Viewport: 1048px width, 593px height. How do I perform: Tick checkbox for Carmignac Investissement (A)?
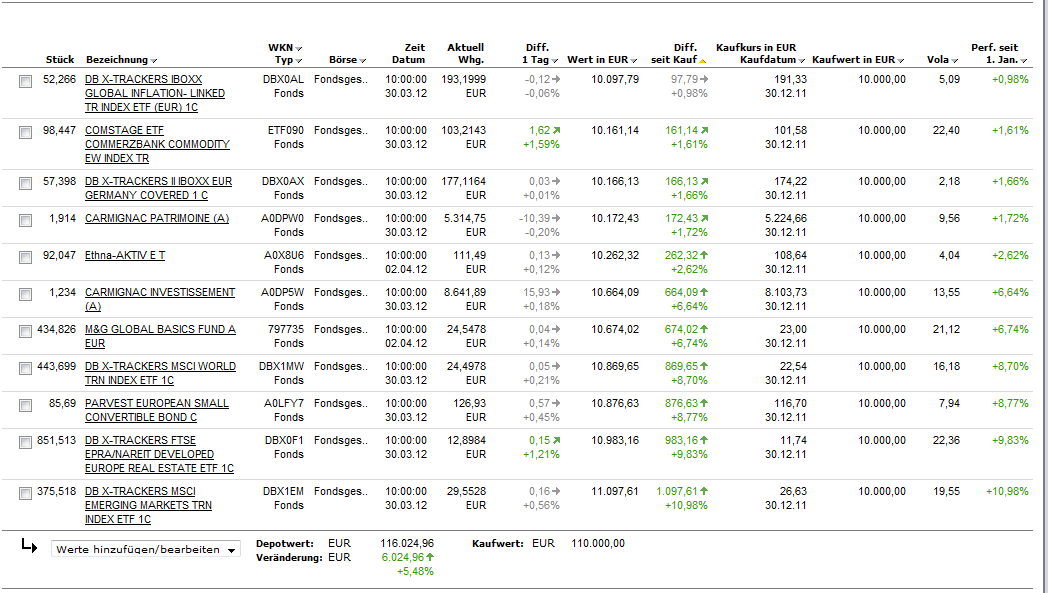click(x=25, y=294)
